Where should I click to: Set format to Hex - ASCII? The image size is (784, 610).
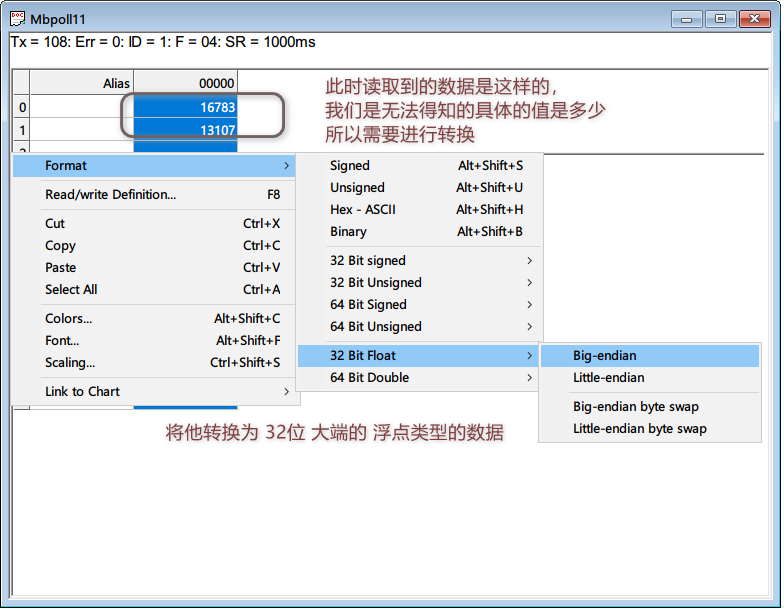pyautogui.click(x=419, y=210)
